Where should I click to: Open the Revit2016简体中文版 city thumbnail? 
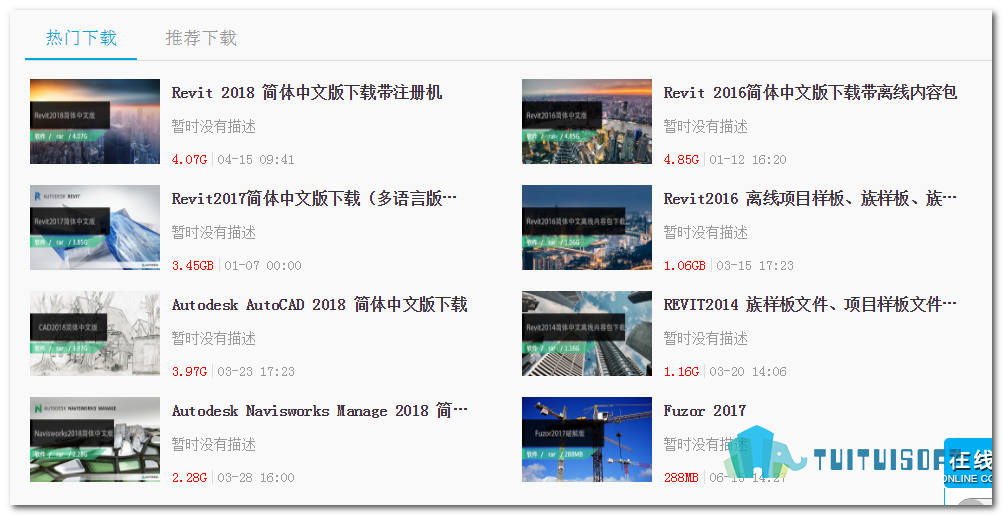[587, 121]
